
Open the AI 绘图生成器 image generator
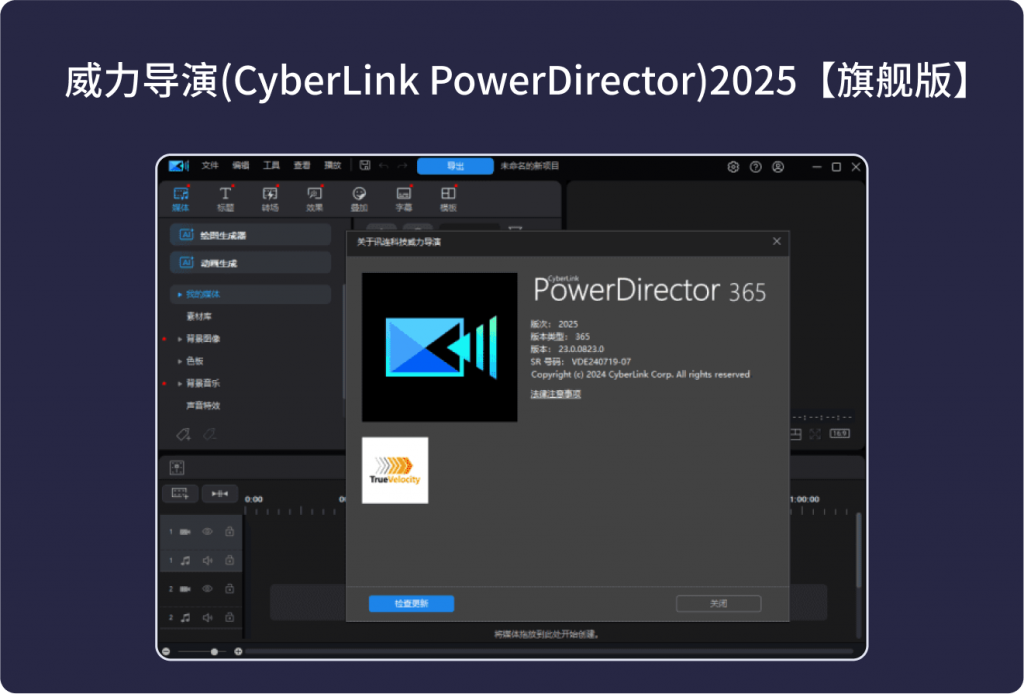coord(251,235)
